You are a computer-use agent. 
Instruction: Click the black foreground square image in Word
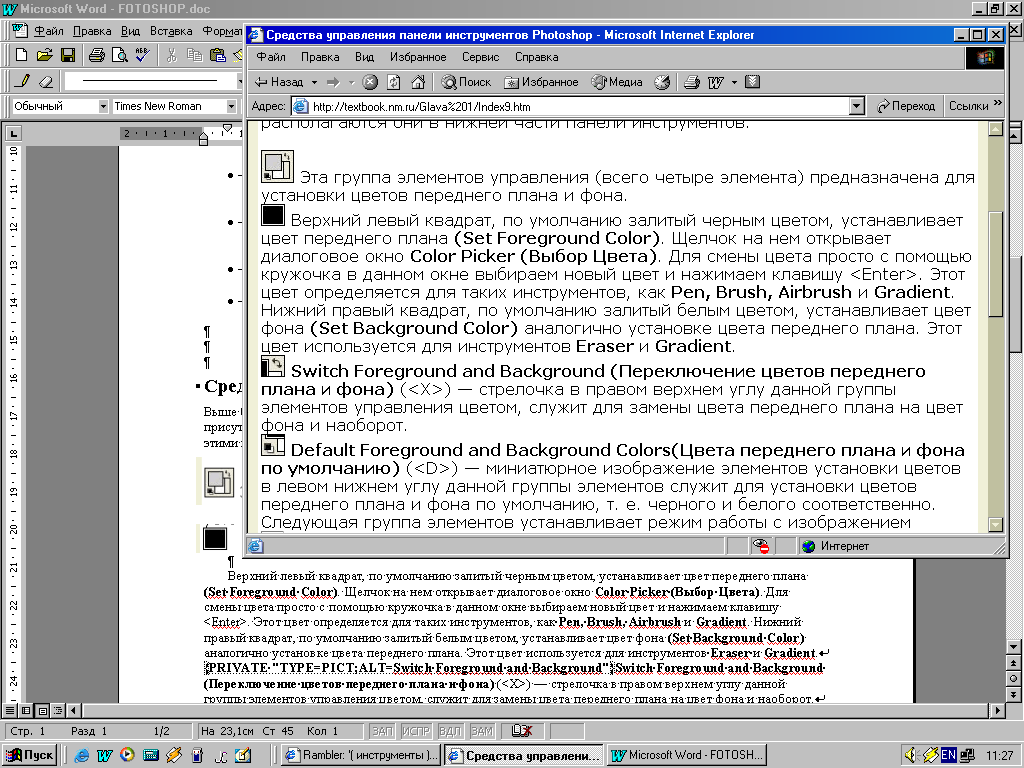point(215,538)
